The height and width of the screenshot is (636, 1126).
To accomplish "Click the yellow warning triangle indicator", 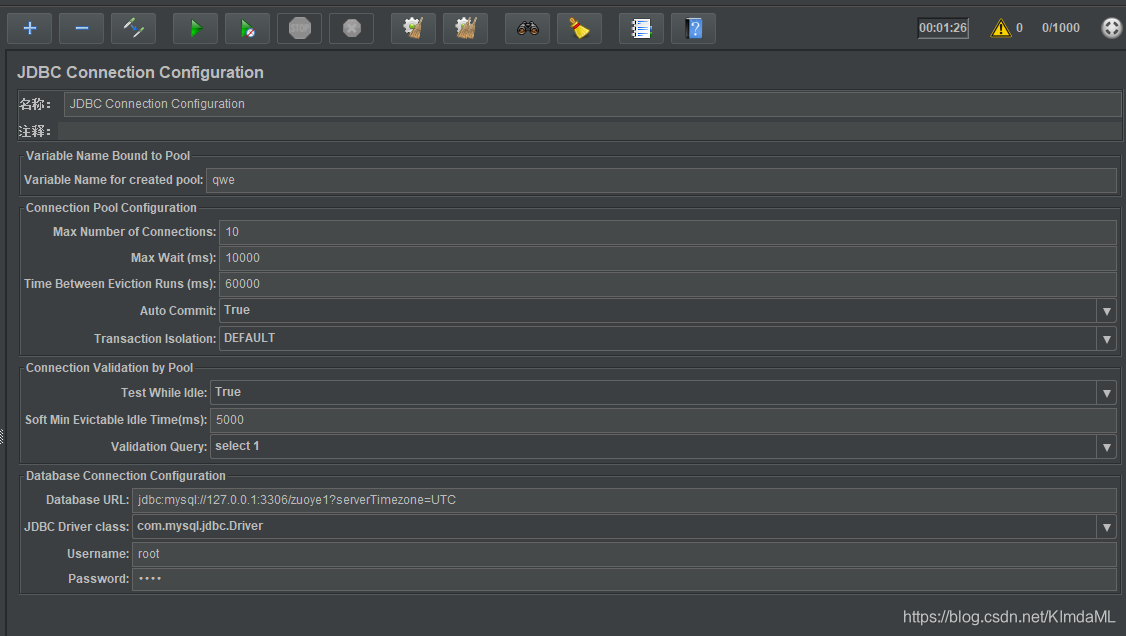I will pos(1000,28).
